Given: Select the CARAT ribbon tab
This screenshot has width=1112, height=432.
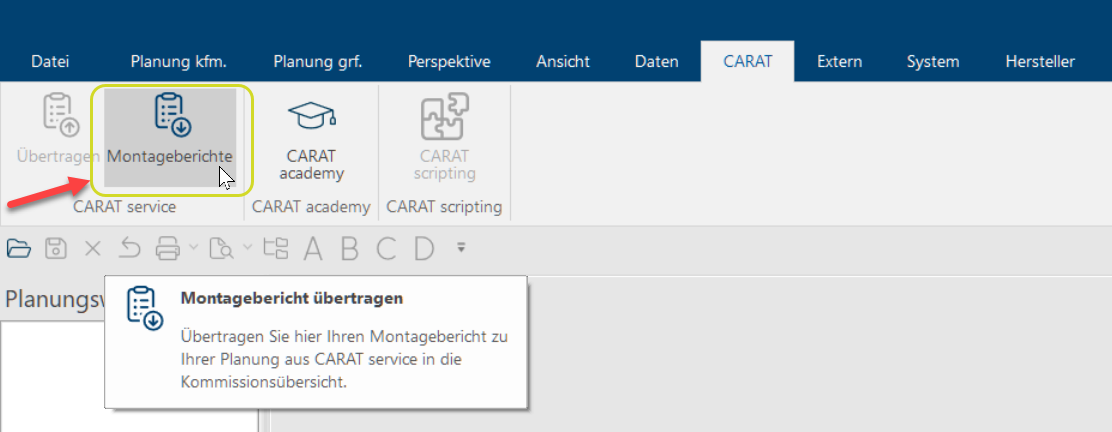Looking at the screenshot, I should tap(747, 62).
